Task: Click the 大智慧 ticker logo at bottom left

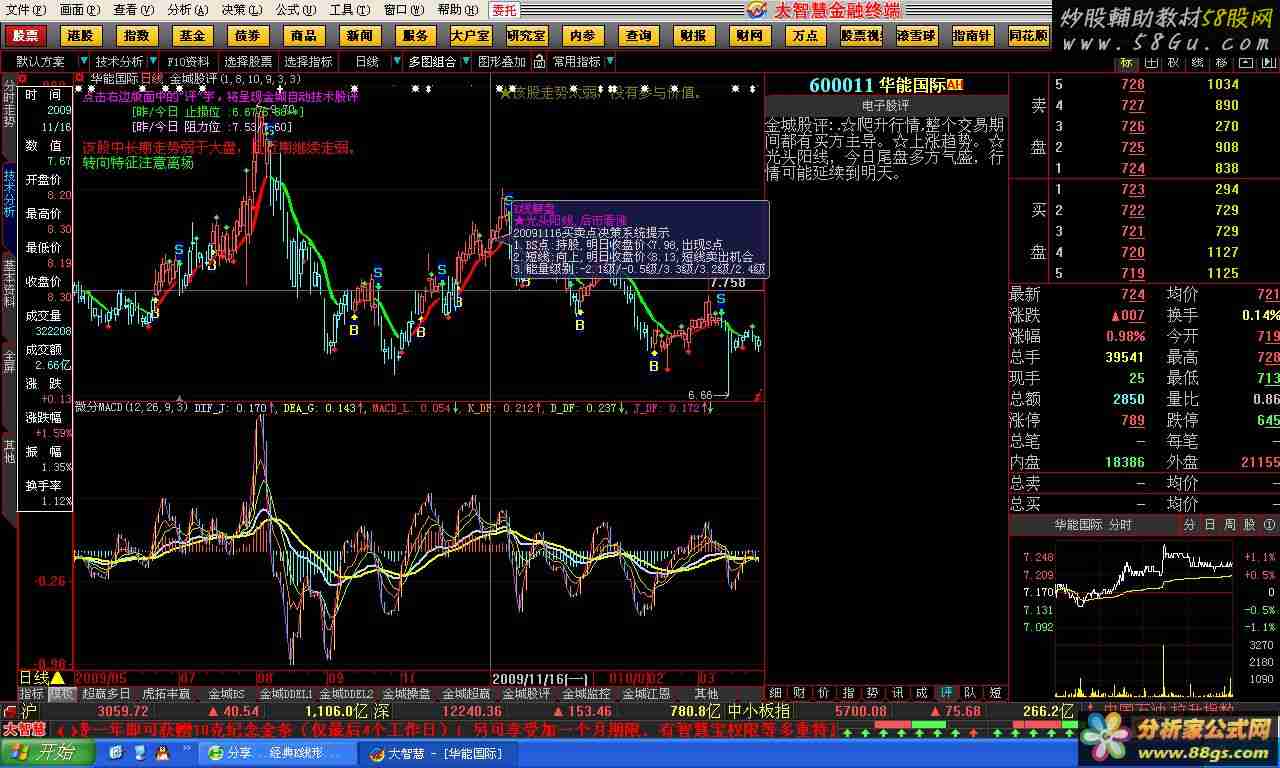Action: (x=26, y=729)
